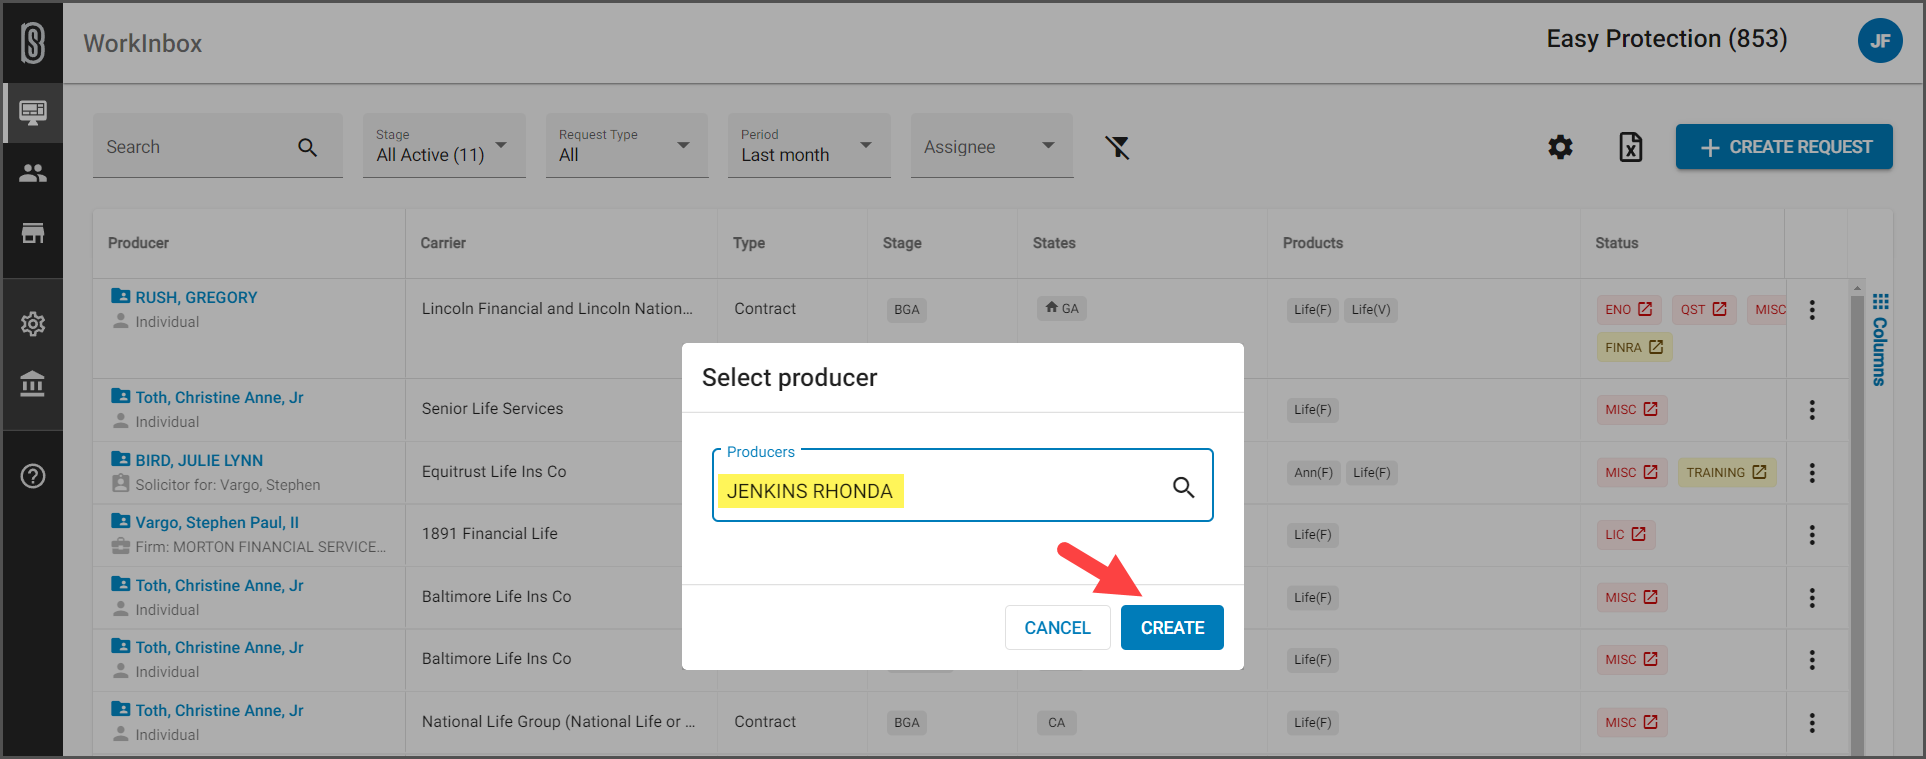
Task: Click the CA state chip
Action: tap(1057, 722)
